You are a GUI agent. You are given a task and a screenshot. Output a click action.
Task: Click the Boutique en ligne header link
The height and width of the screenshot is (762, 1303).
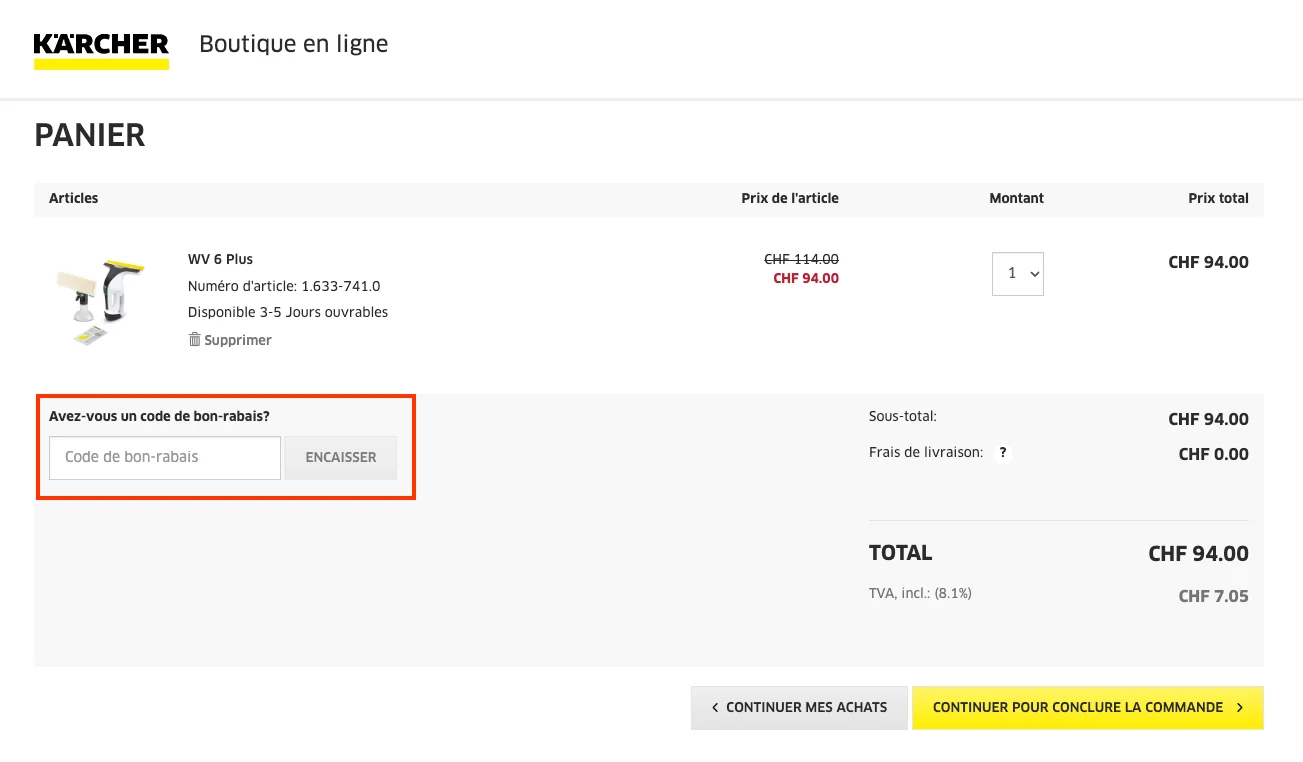click(293, 43)
